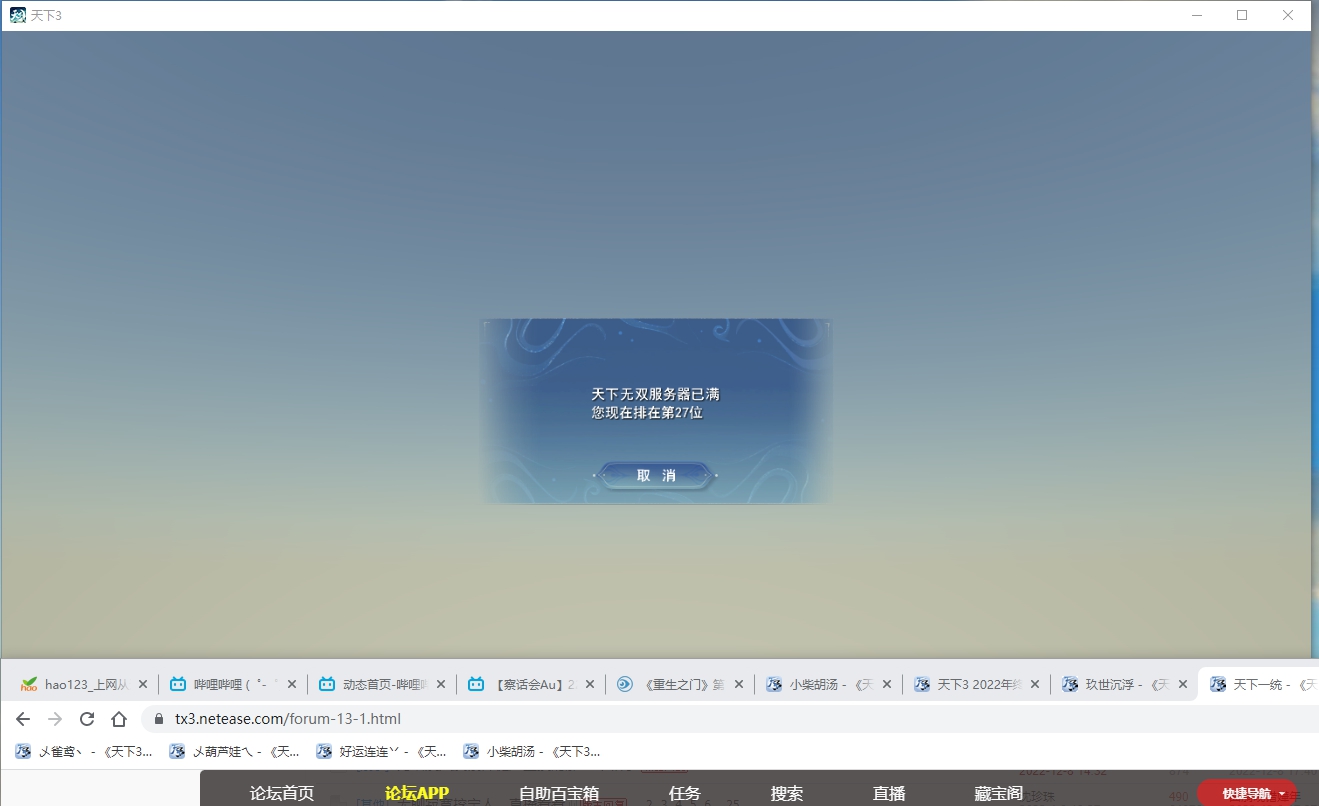The image size is (1319, 806).
Task: Maximize the 天下3 game window
Action: pos(1242,15)
